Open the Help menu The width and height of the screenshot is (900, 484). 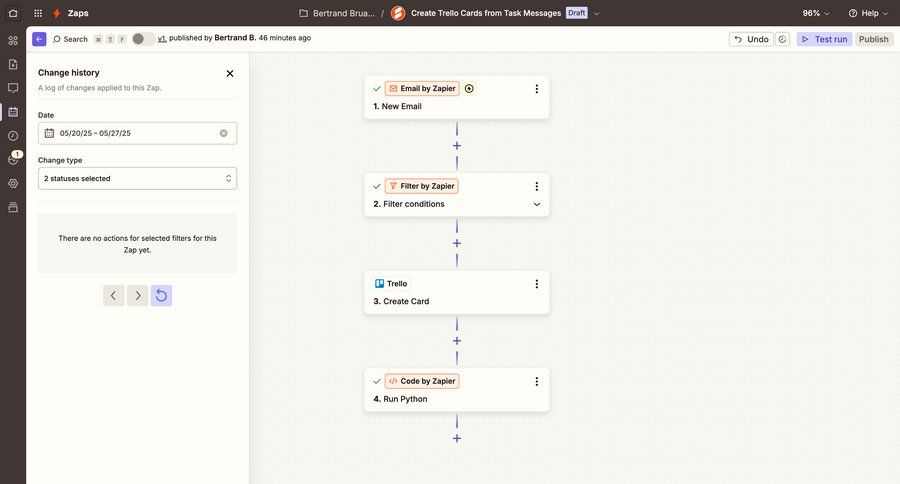coord(868,13)
